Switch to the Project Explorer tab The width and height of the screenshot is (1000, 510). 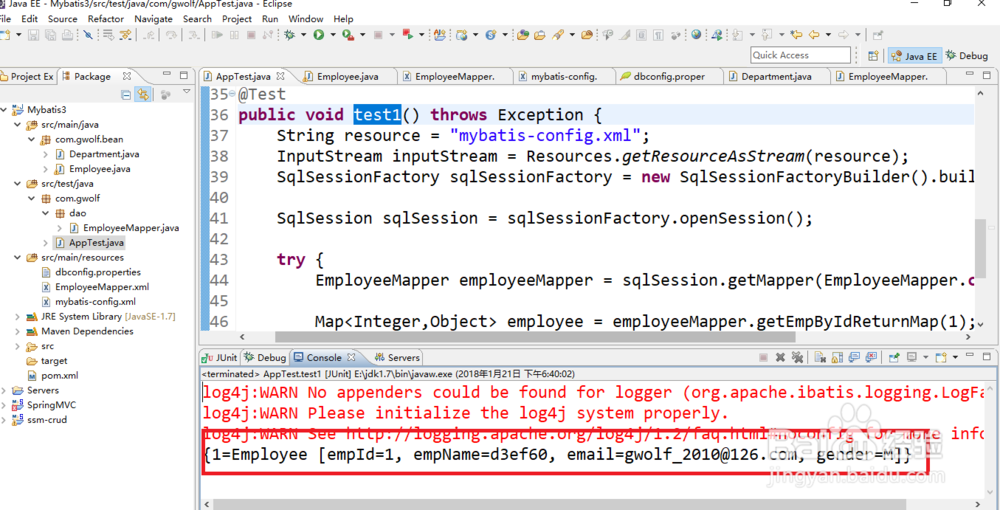click(x=27, y=76)
